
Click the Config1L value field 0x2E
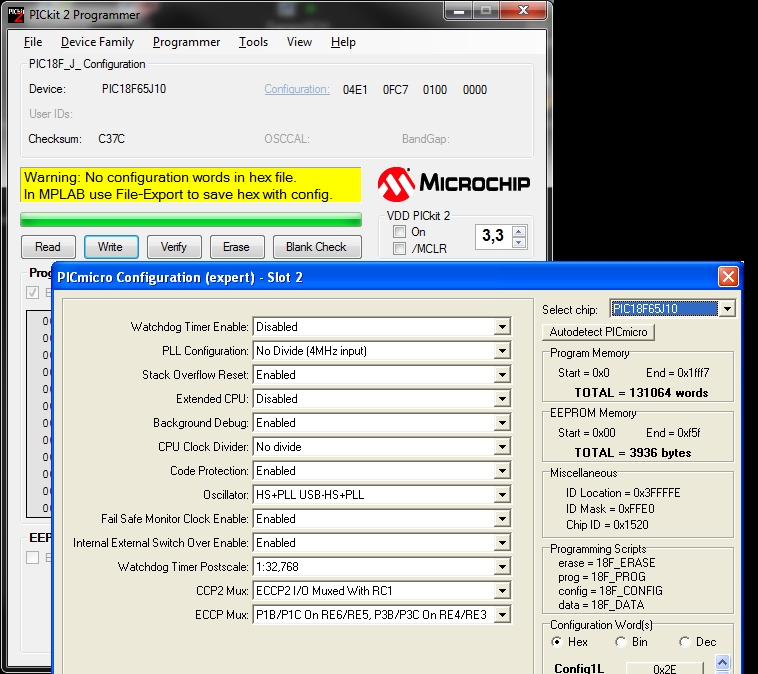(x=664, y=668)
